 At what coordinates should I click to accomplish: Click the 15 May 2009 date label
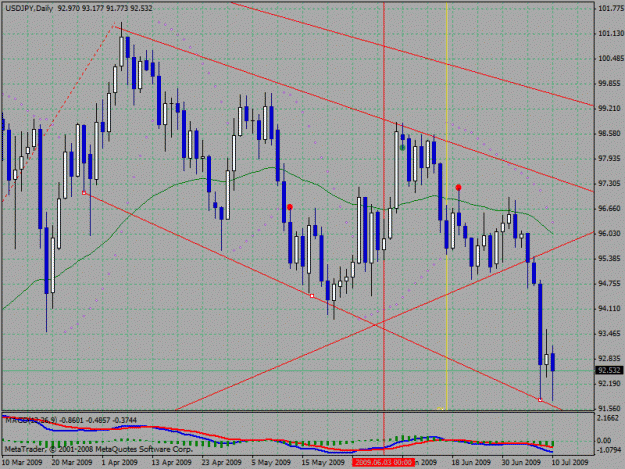pyautogui.click(x=323, y=462)
